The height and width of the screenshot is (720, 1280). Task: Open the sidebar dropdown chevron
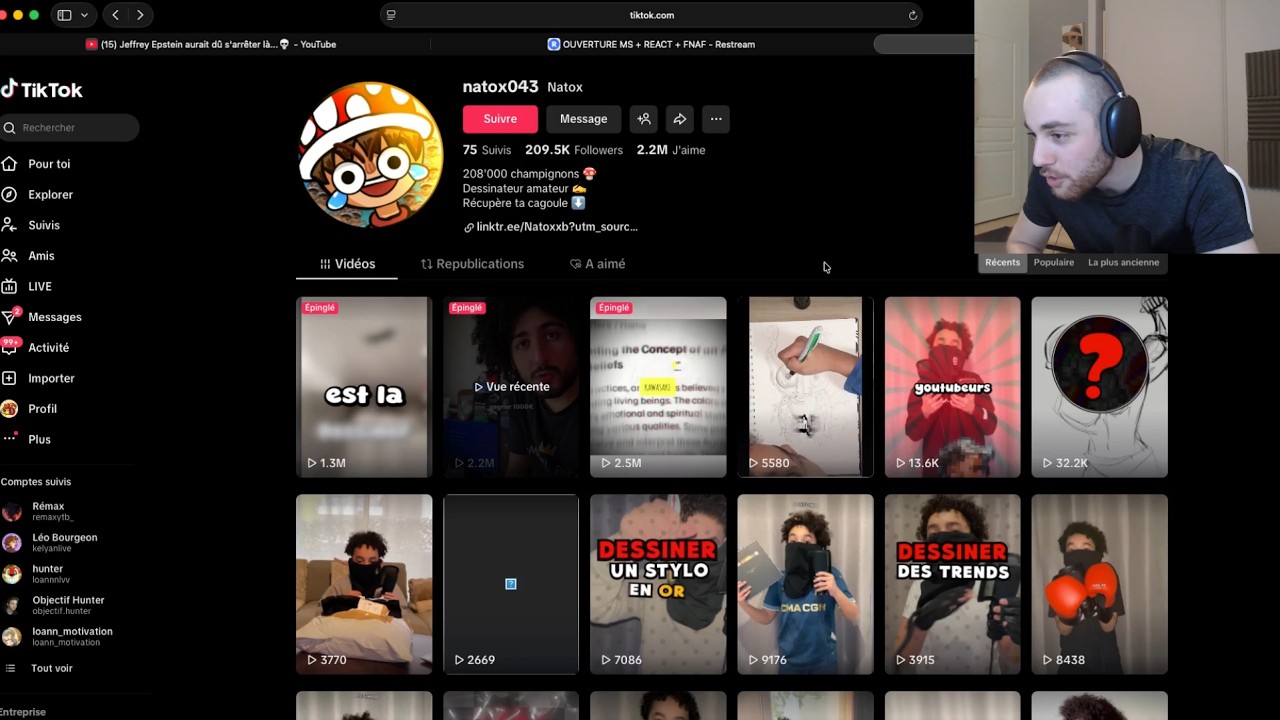(84, 15)
